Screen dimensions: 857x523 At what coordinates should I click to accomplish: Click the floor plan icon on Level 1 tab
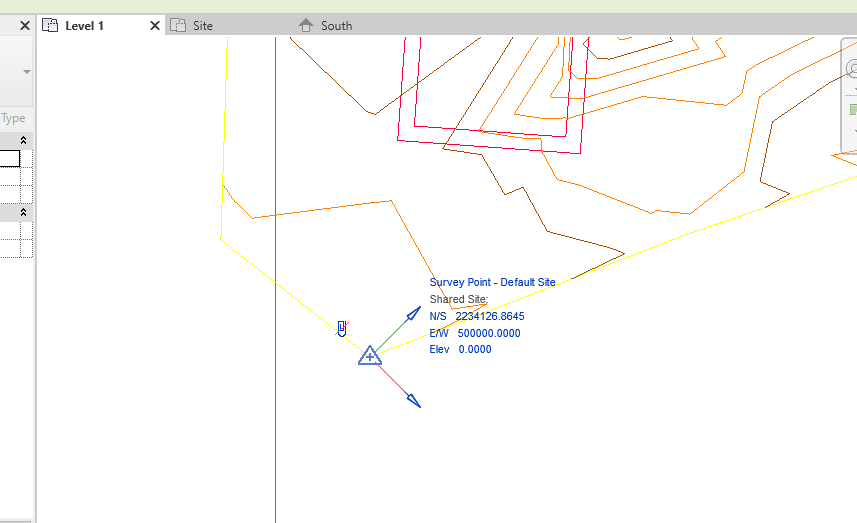[x=50, y=26]
